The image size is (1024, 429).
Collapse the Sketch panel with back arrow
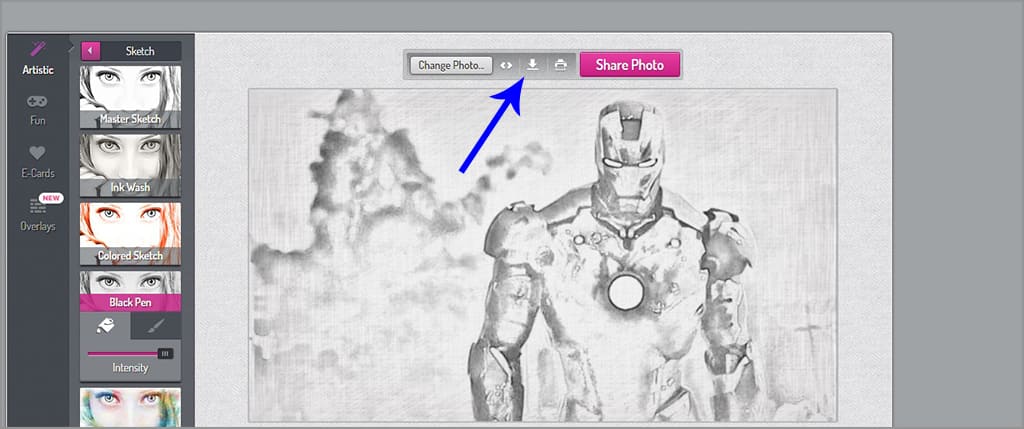pyautogui.click(x=91, y=51)
